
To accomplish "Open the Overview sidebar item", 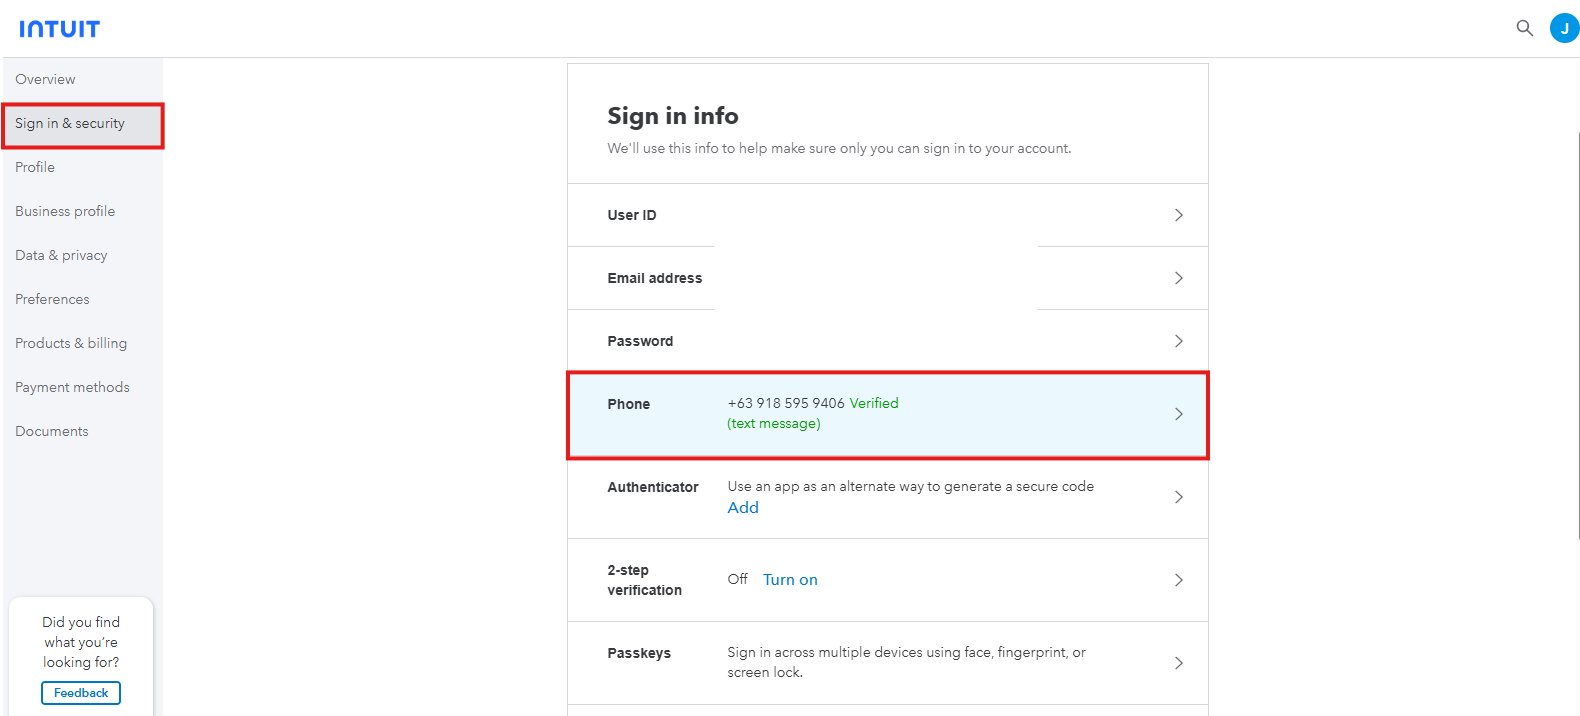I will (45, 80).
